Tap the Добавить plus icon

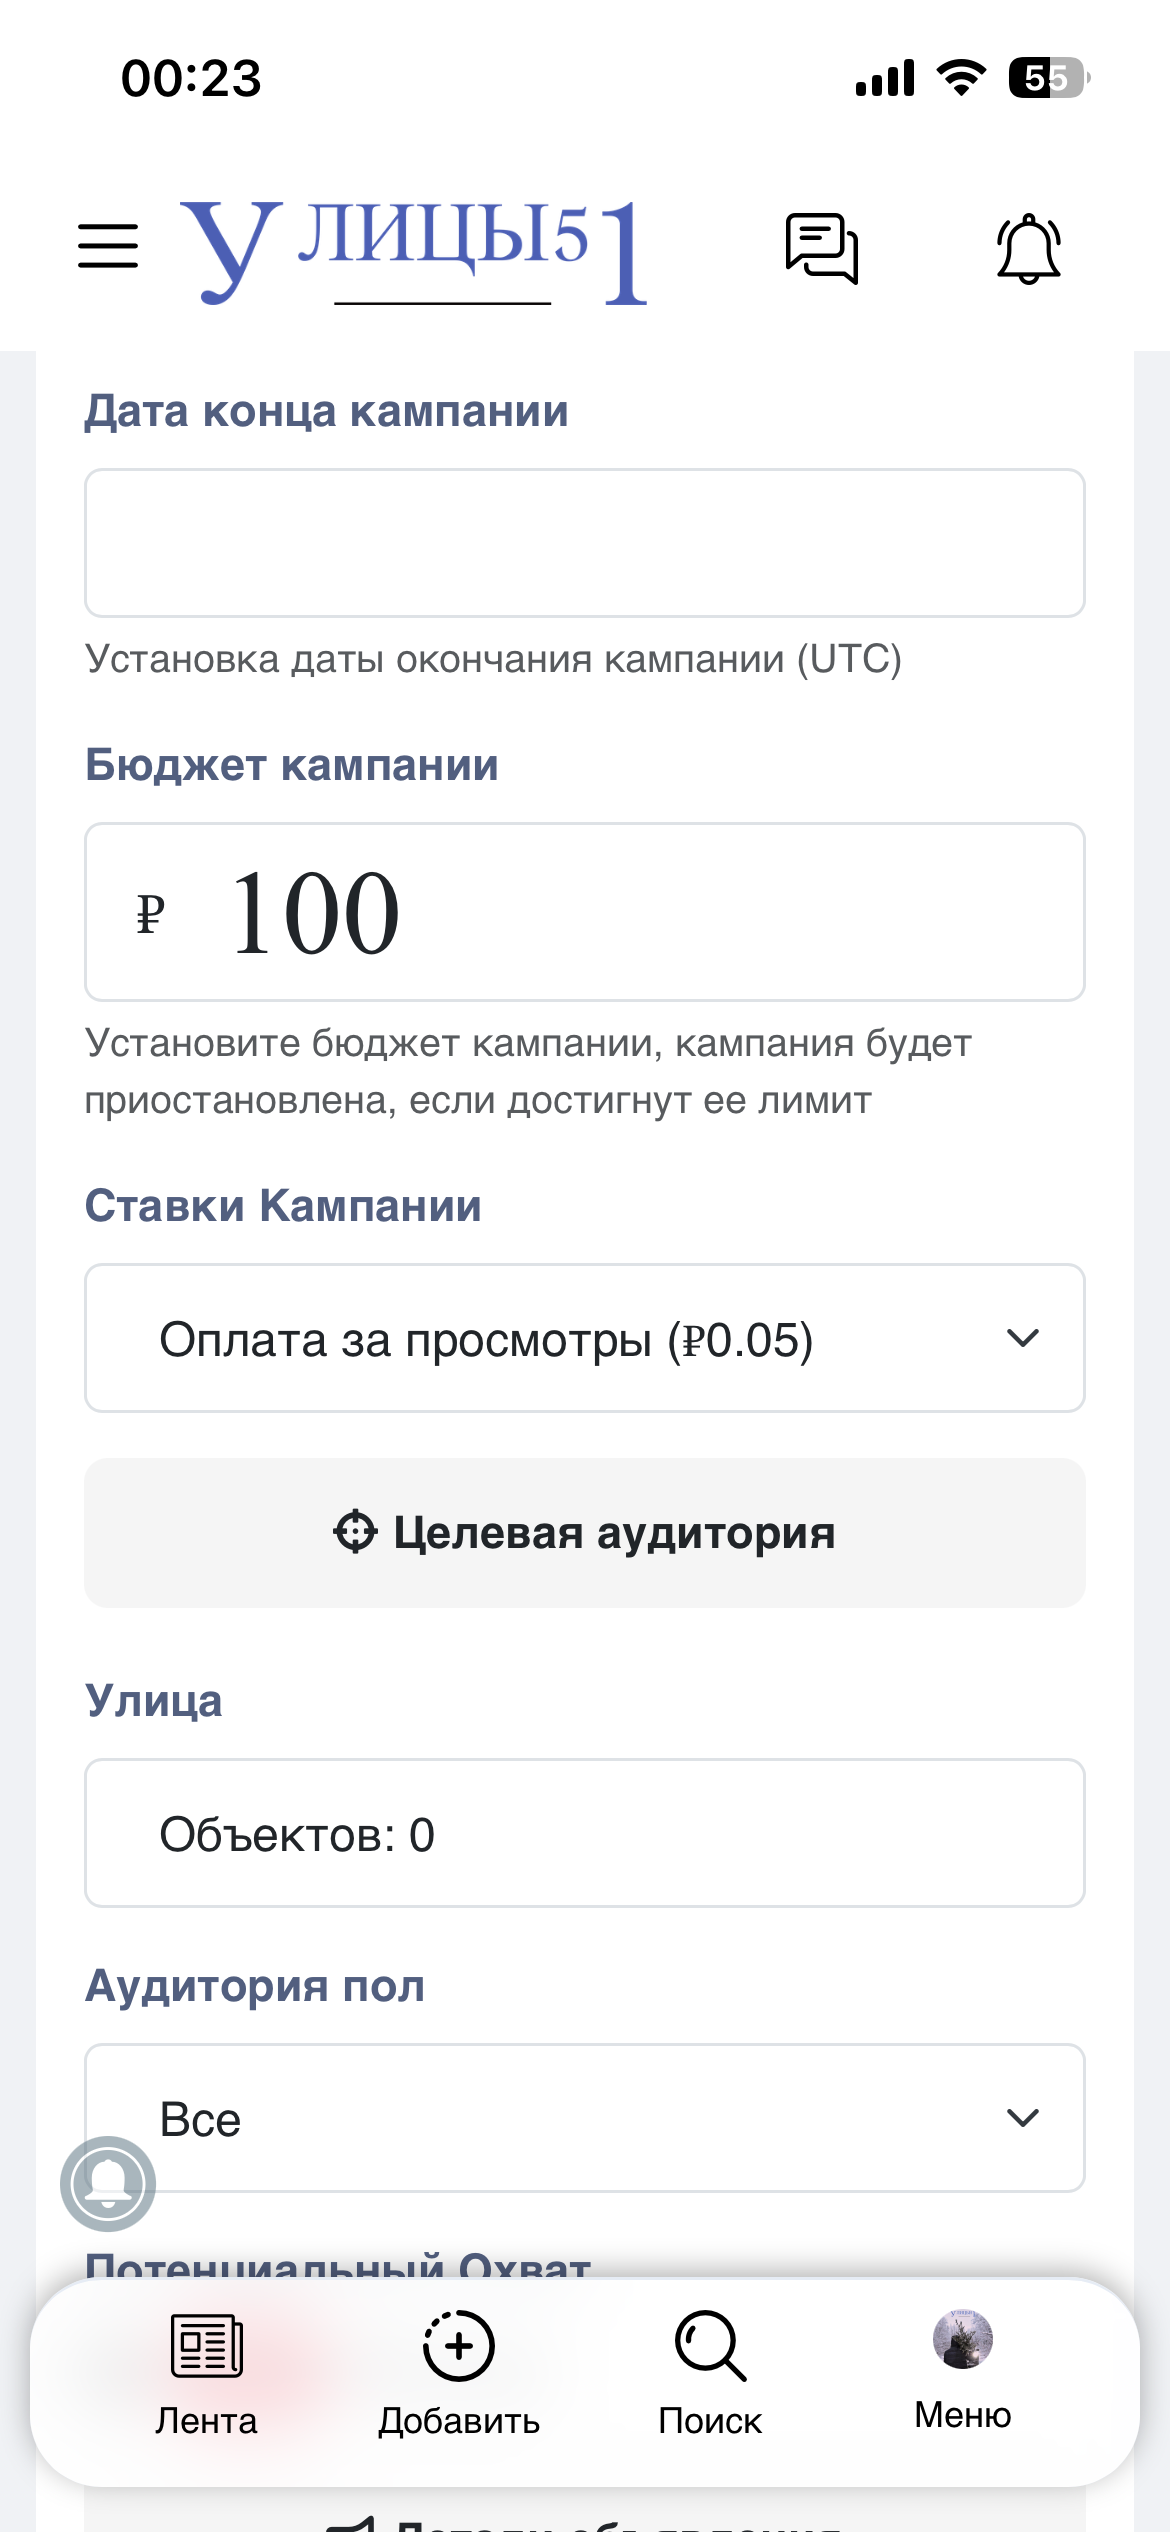tap(459, 2345)
